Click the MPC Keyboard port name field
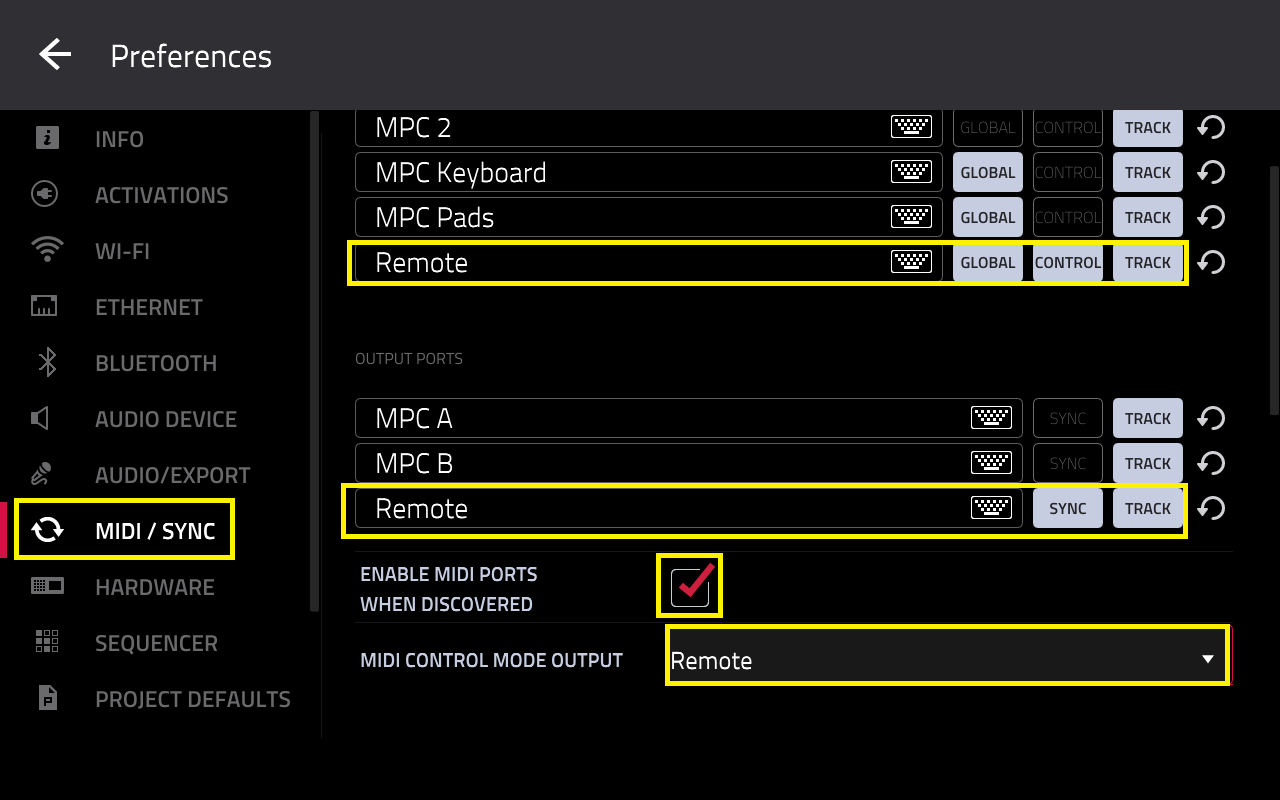The image size is (1280, 800). (649, 172)
